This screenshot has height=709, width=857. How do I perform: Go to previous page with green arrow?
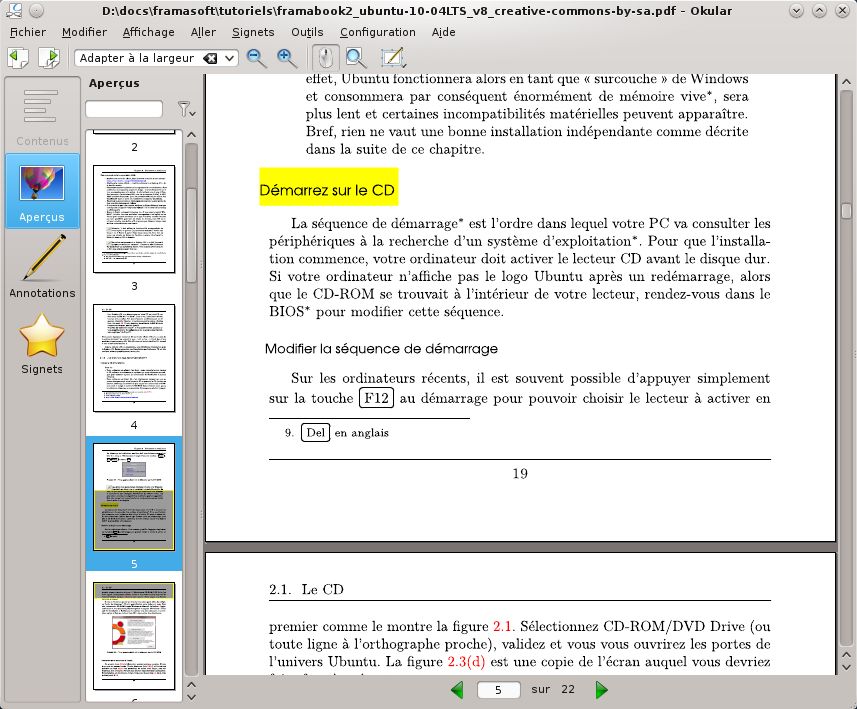pyautogui.click(x=457, y=690)
